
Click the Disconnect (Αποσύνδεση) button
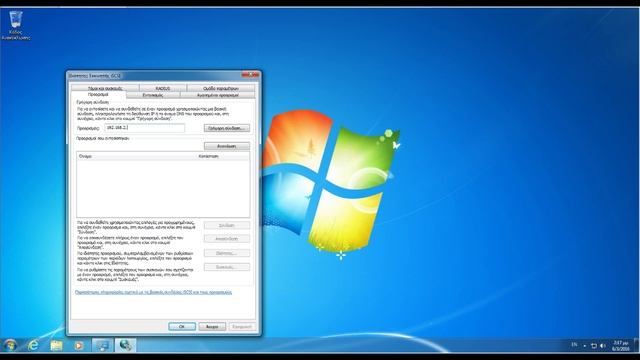point(227,239)
